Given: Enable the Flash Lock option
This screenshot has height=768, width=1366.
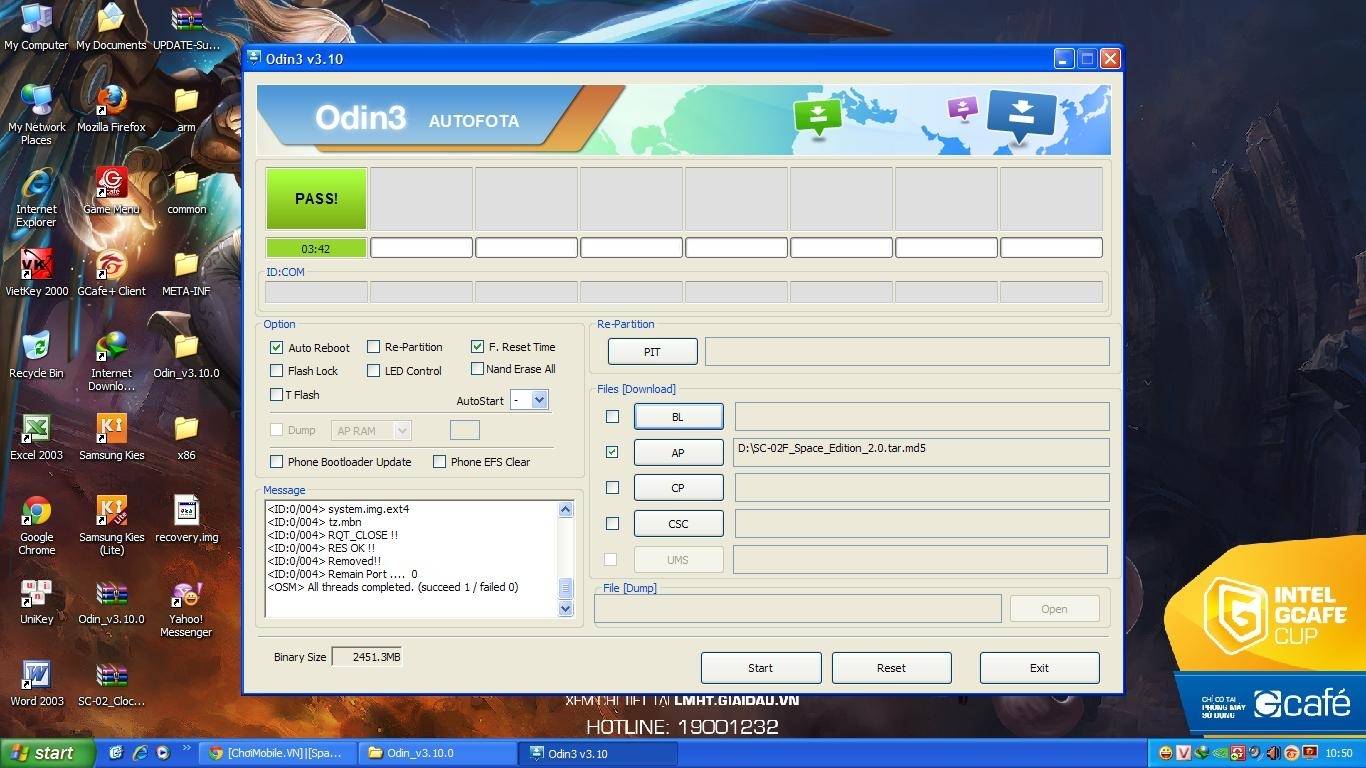Looking at the screenshot, I should (277, 371).
